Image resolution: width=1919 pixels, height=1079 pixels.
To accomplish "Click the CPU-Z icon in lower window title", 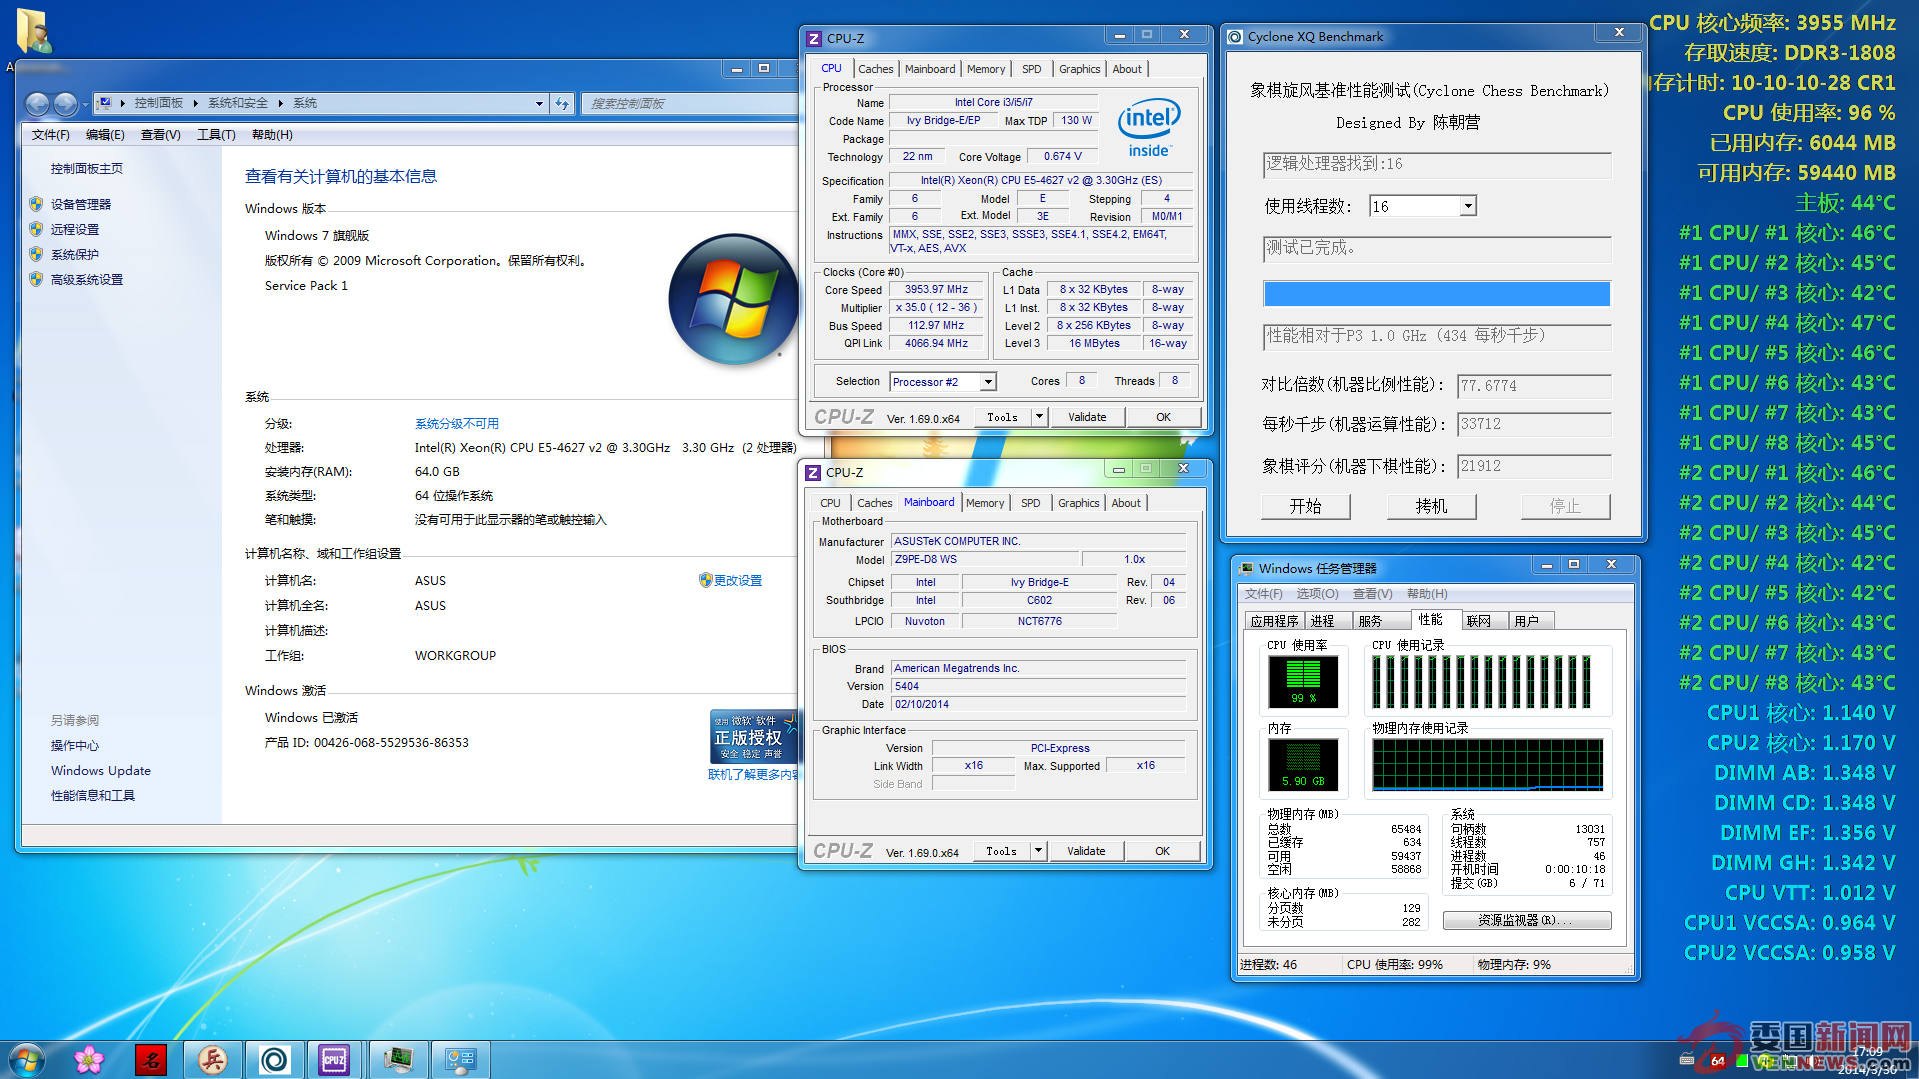I will point(813,472).
